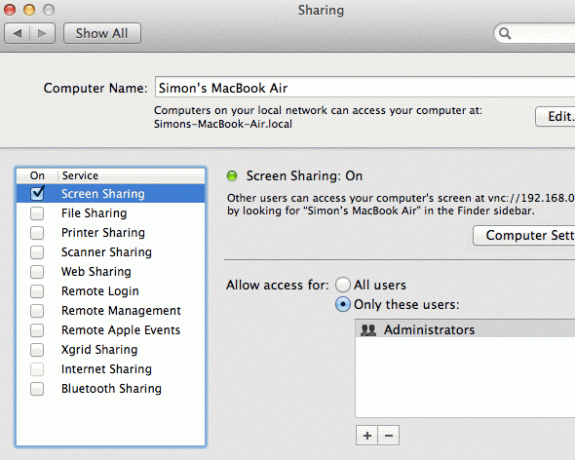This screenshot has width=575, height=460.
Task: Open the Computer Settings button
Action: coord(524,235)
